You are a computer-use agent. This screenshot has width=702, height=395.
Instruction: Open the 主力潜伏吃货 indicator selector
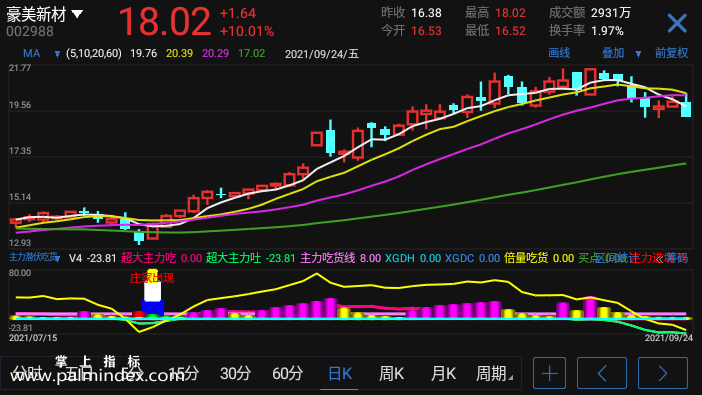click(34, 257)
